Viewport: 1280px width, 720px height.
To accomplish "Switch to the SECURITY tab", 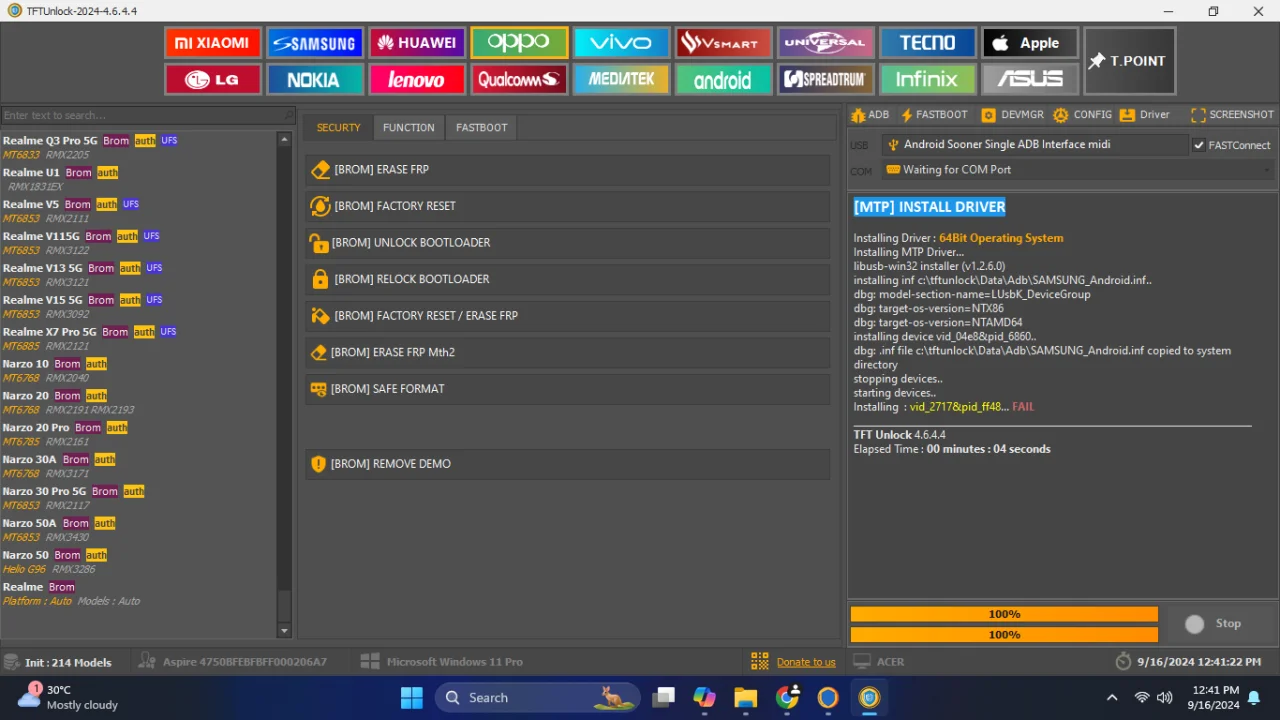I will (338, 127).
